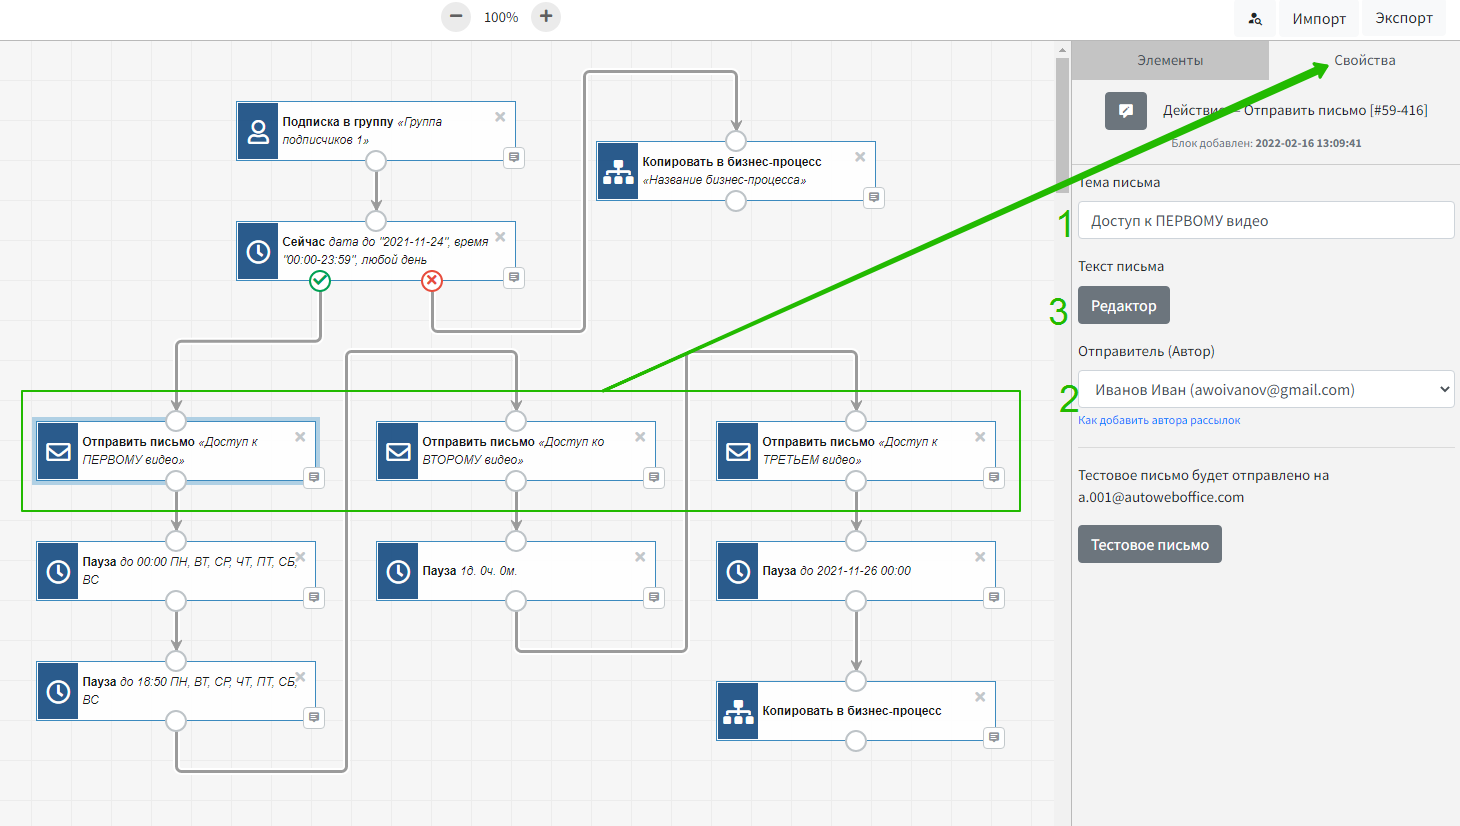Screen dimensions: 1460x826
Task: Click the person icon of Подписка в группу
Action: click(258, 131)
